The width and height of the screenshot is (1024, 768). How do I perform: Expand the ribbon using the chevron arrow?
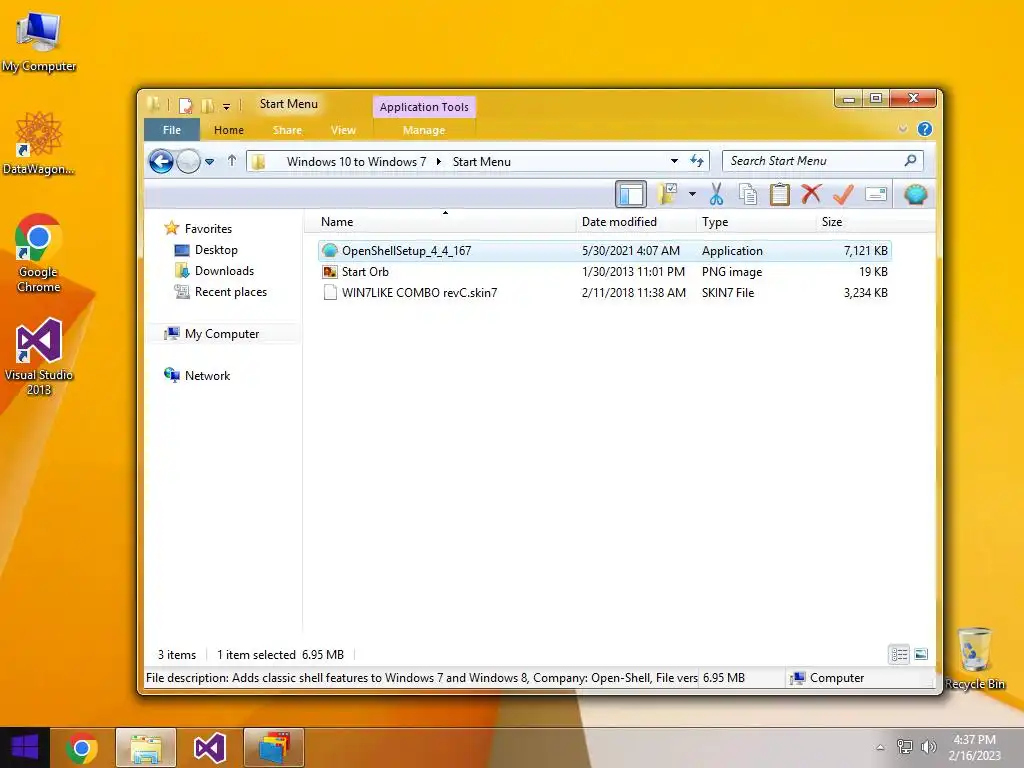coord(903,129)
